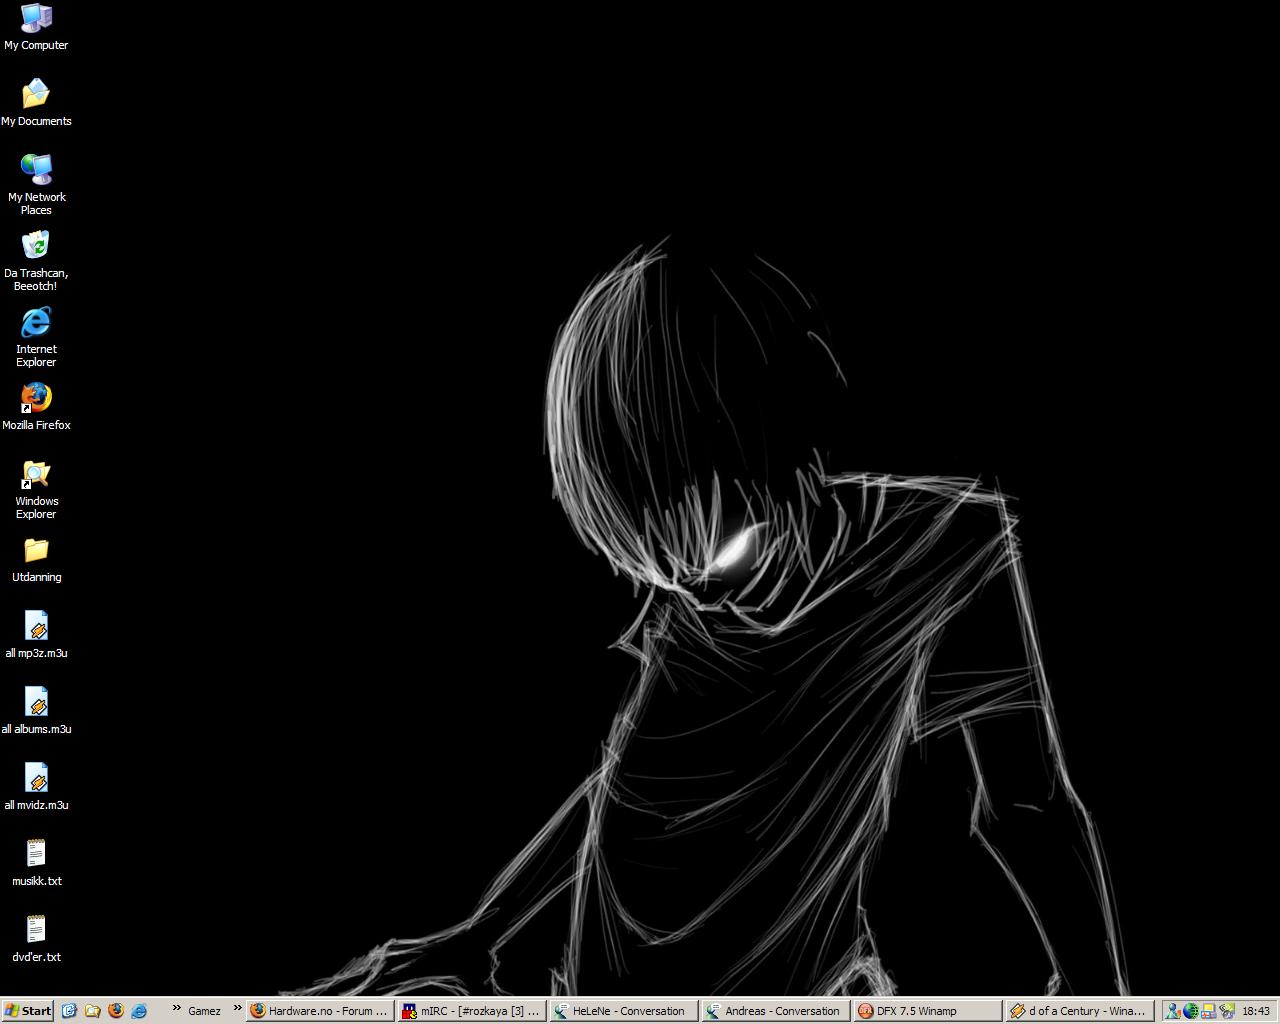
Task: Switch to the mIRC #rozkaya window
Action: pyautogui.click(x=471, y=1011)
